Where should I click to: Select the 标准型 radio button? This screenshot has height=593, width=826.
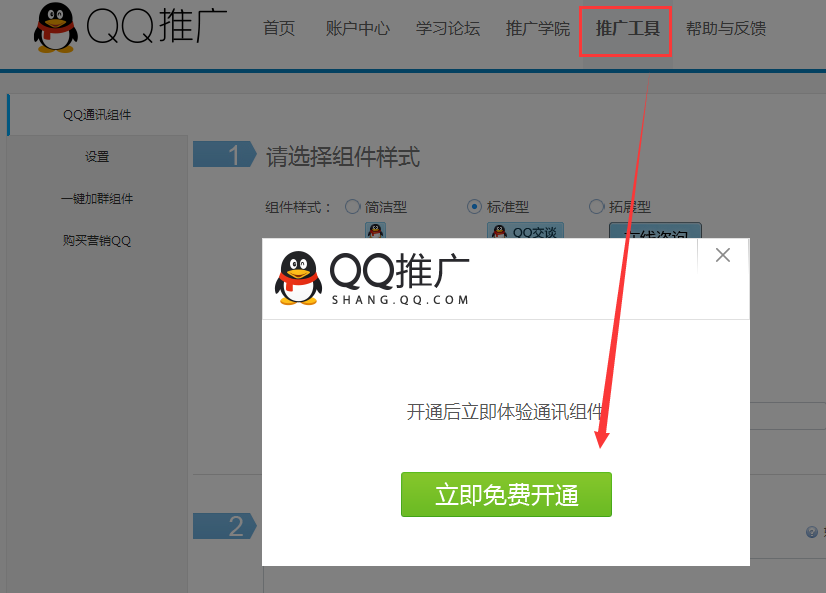[x=475, y=207]
